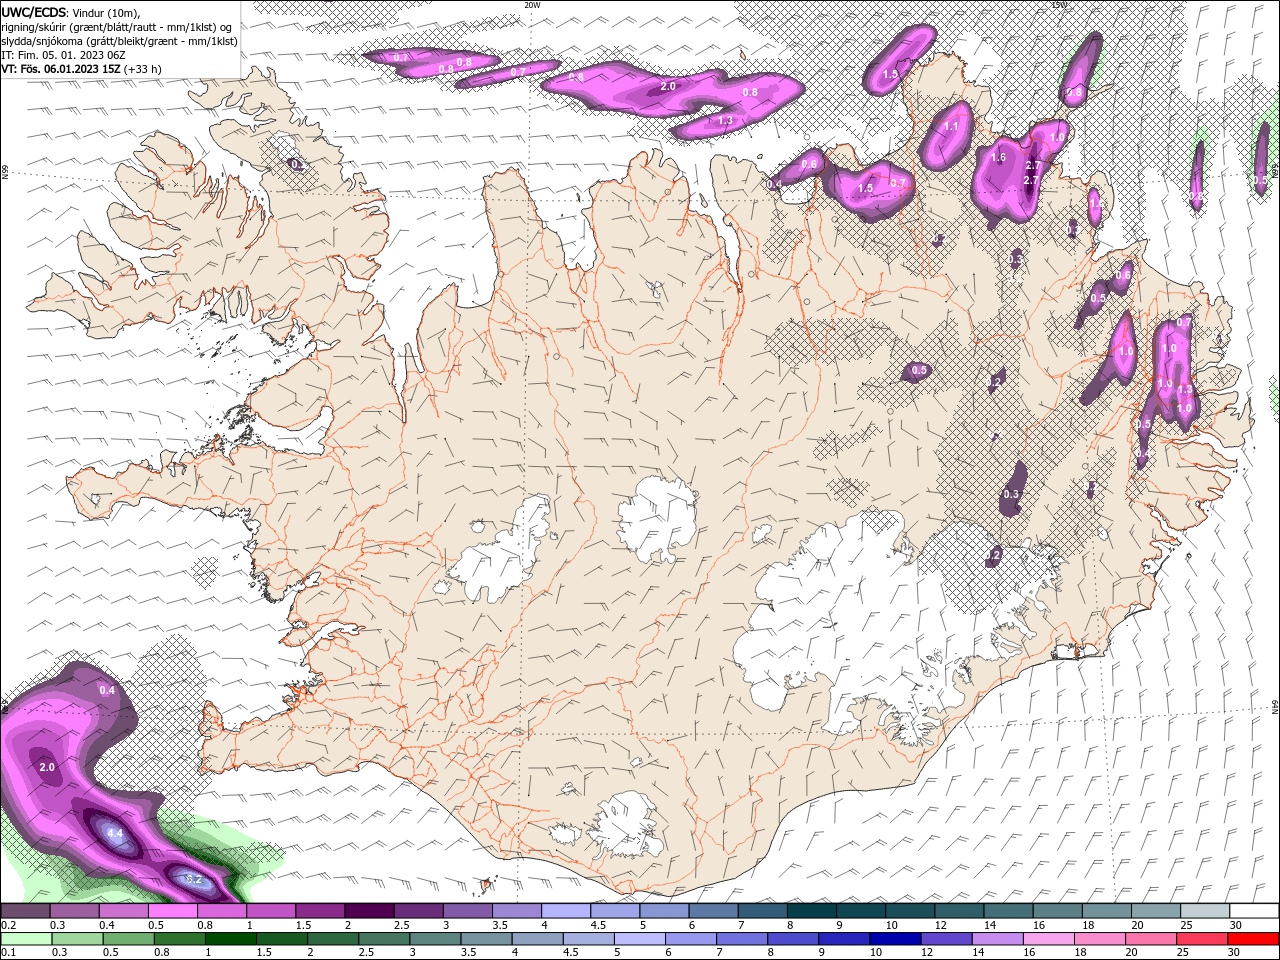This screenshot has width=1280, height=960.
Task: Click the '1.1' precipitation value in the northeast
Action: click(951, 127)
